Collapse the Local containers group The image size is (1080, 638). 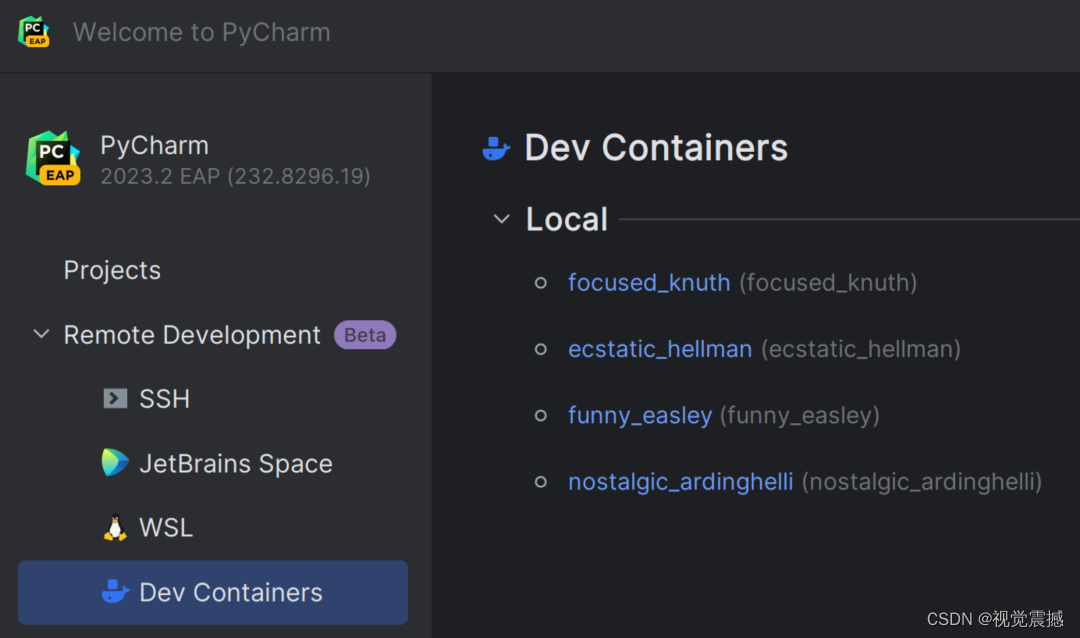tap(502, 219)
